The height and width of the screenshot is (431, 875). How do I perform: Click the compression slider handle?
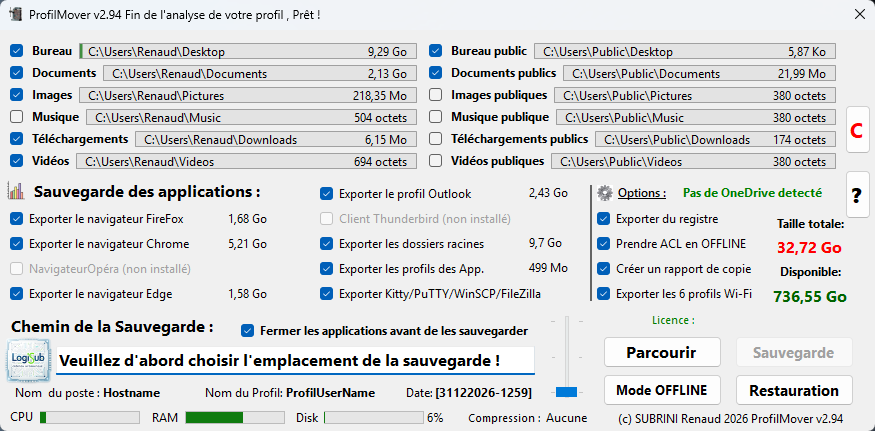click(566, 392)
